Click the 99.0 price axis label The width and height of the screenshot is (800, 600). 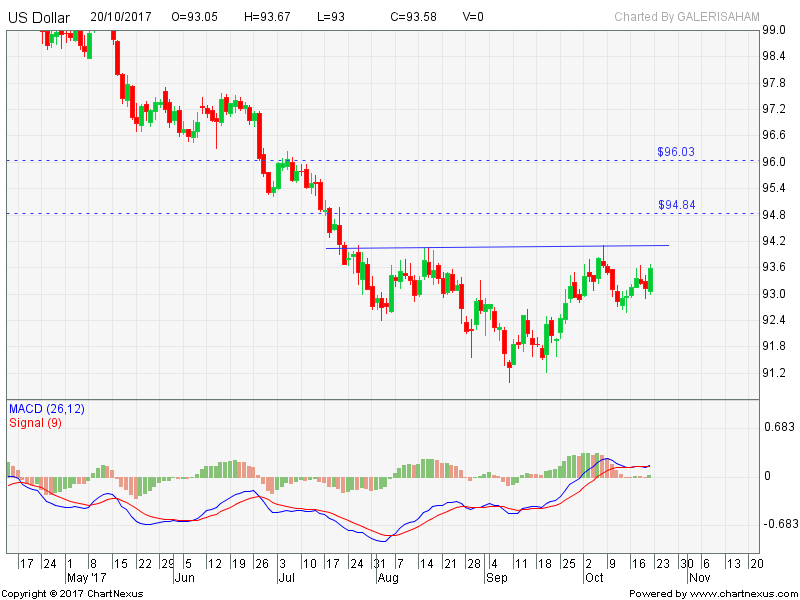(x=772, y=30)
